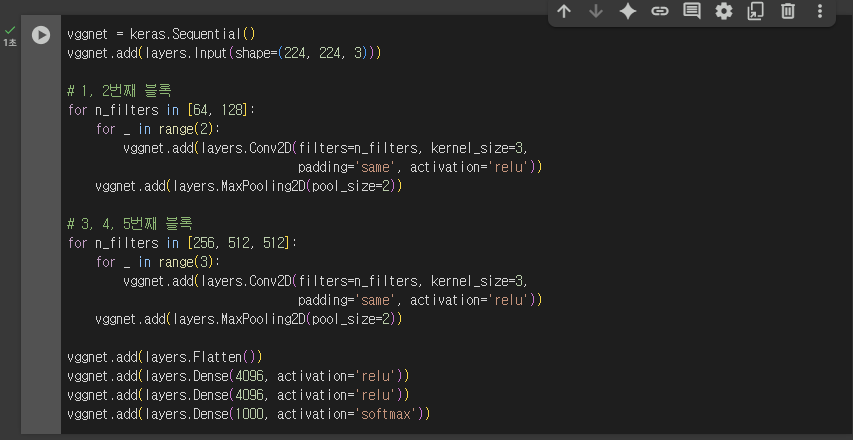Viewport: 853px width, 440px height.
Task: Click 'shape=(224, 224, 3)' argument
Action: (302, 53)
